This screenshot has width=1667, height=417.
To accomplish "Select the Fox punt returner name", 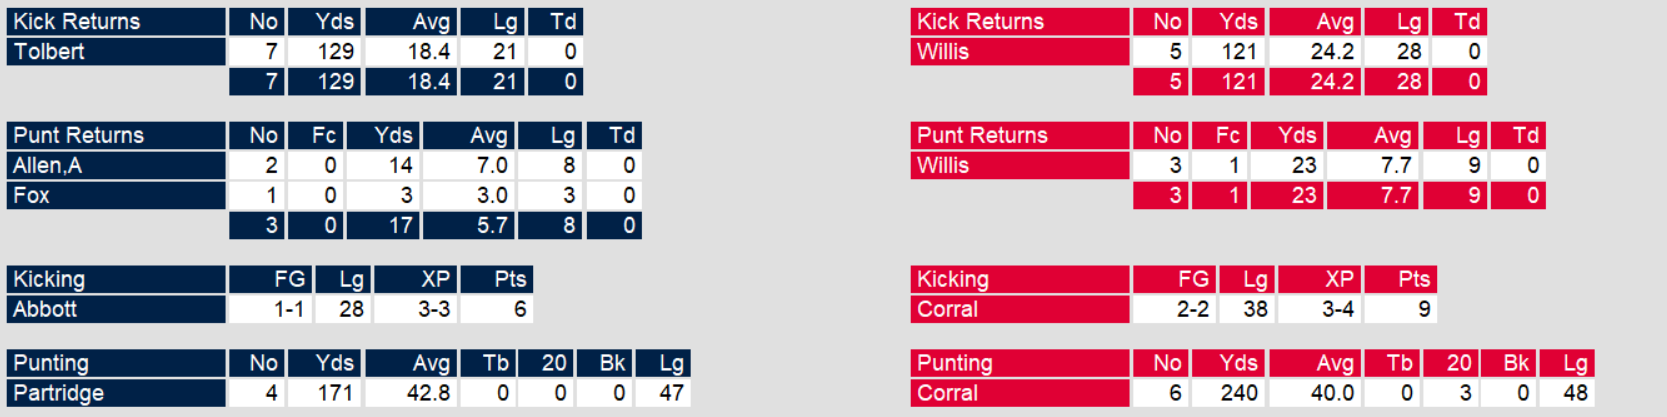I will point(32,196).
